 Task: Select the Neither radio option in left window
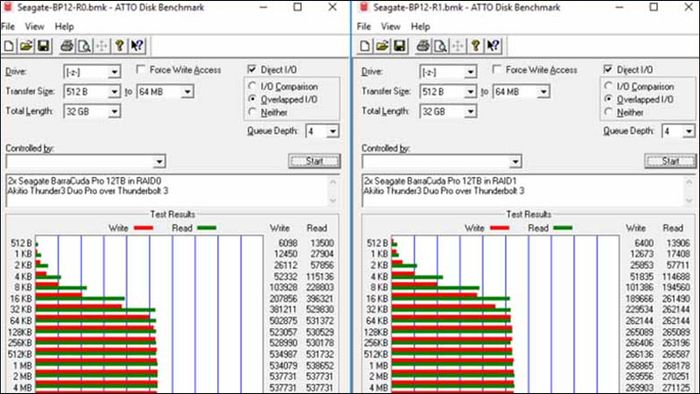(x=253, y=112)
